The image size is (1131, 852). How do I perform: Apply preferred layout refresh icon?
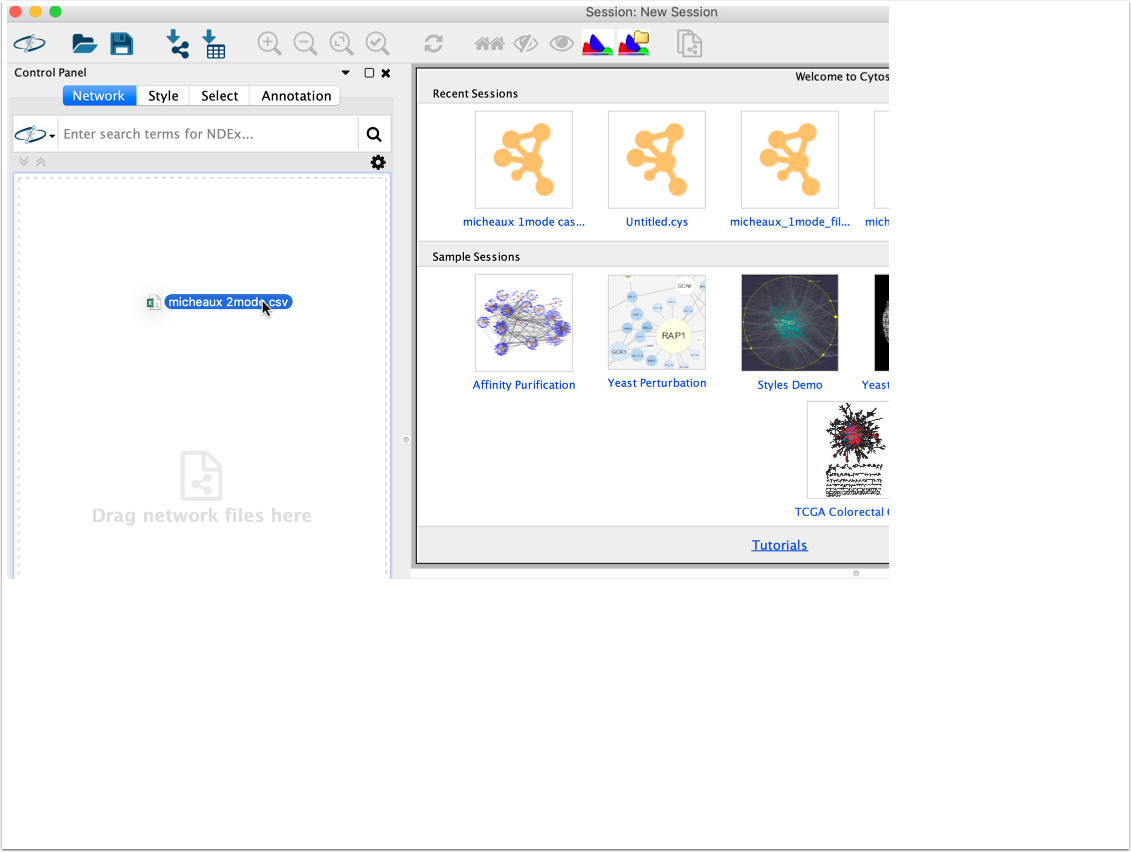click(x=434, y=44)
